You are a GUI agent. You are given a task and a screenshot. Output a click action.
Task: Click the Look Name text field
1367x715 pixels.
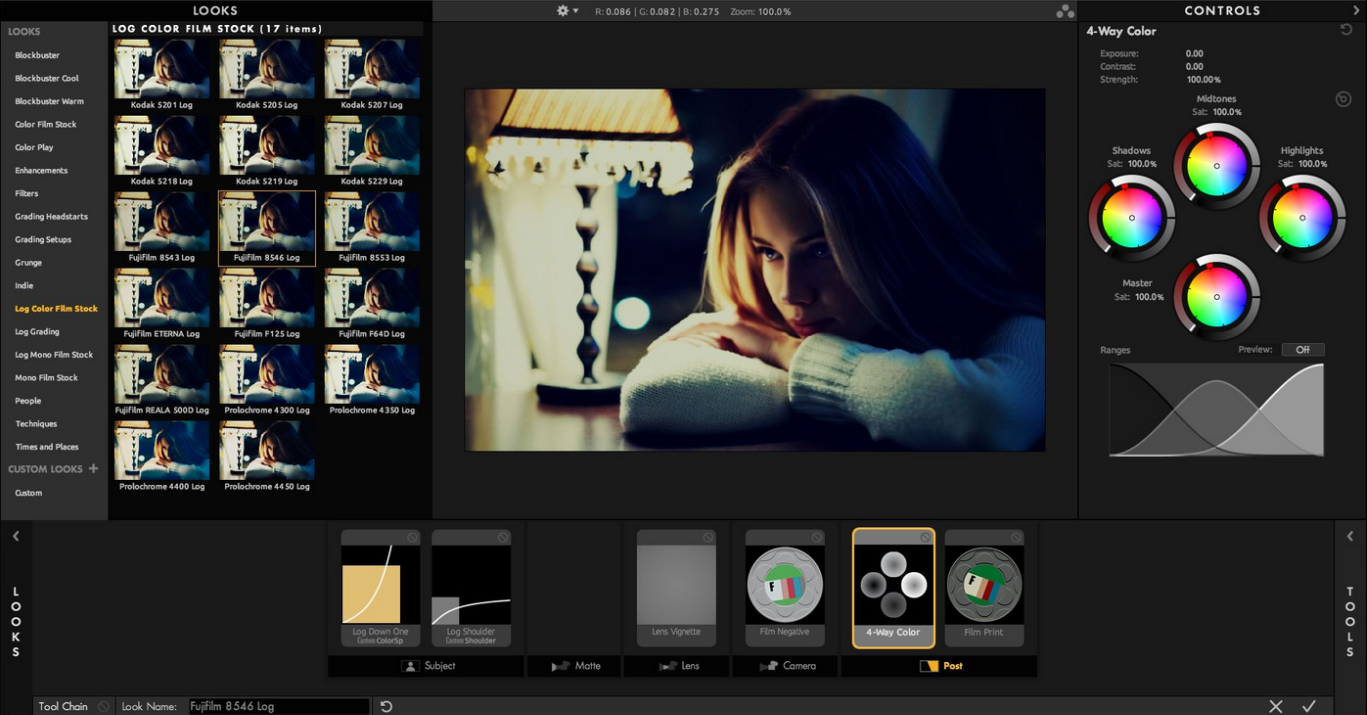(279, 706)
